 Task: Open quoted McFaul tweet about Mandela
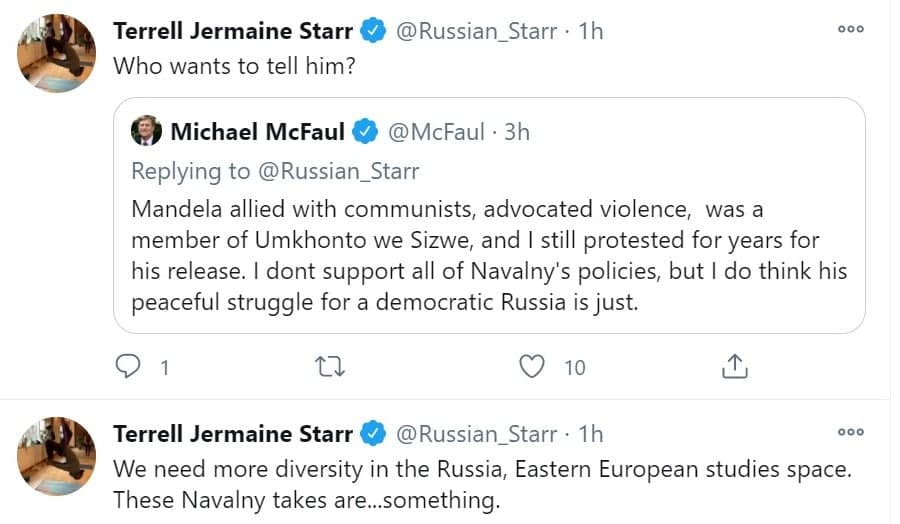click(488, 256)
